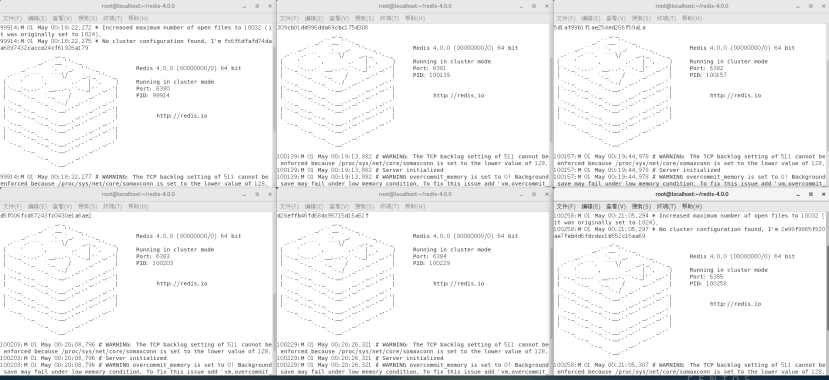Click http://redis.io in the port 6382 terminal
The width and height of the screenshot is (829, 380).
[735, 96]
